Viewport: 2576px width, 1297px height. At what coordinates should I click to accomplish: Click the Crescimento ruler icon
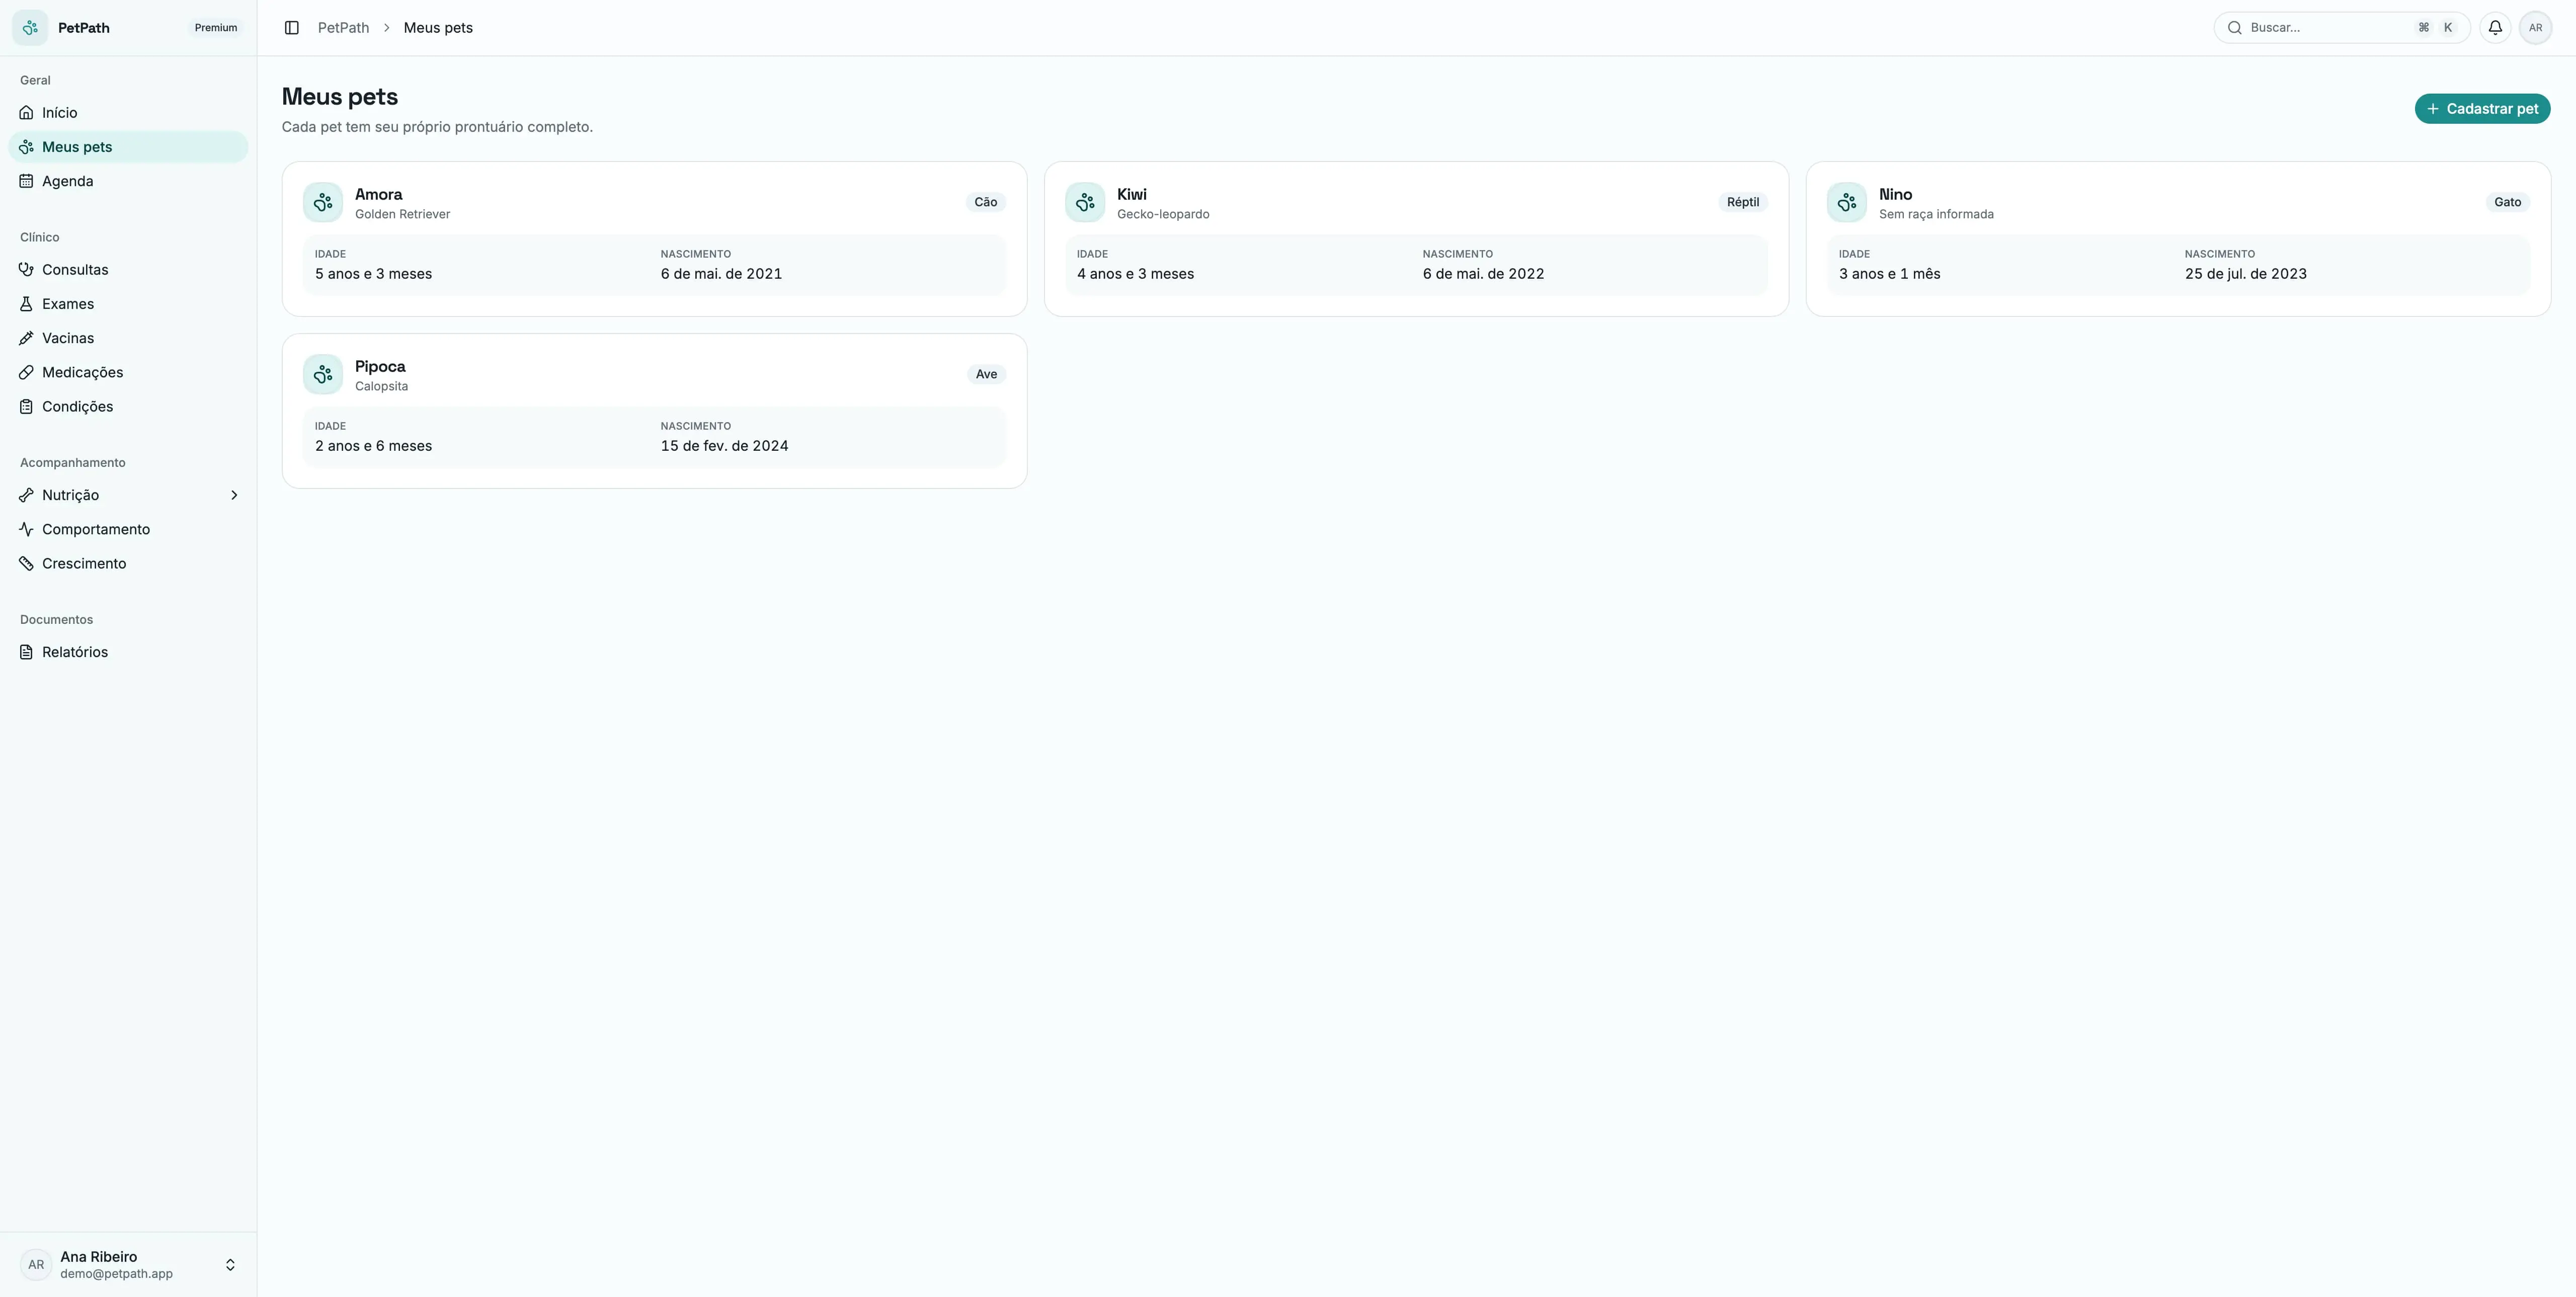pos(27,563)
